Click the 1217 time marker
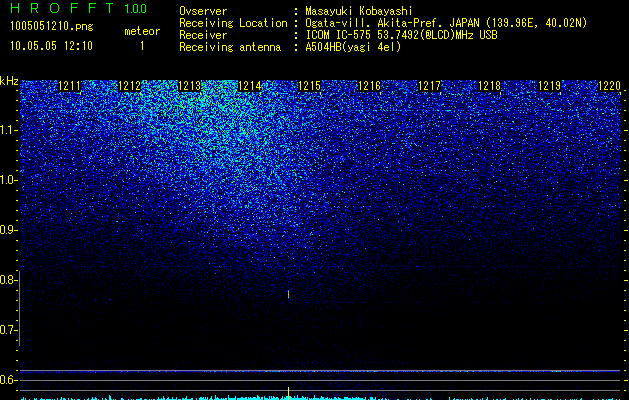This screenshot has height=400, width=629. pos(430,86)
